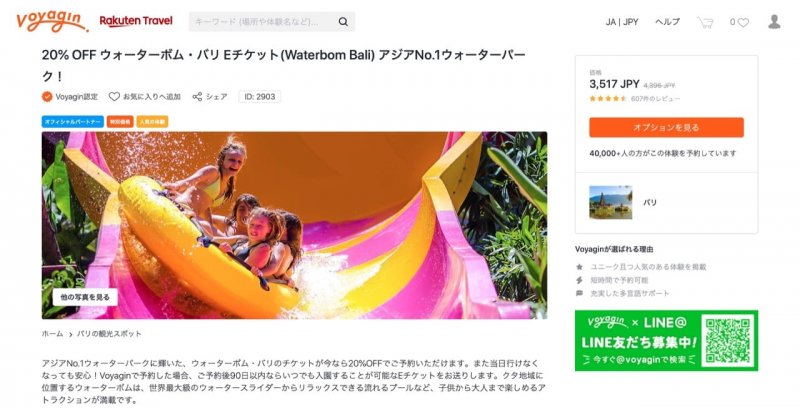Click the ホーム breadcrumb link

(x=52, y=334)
